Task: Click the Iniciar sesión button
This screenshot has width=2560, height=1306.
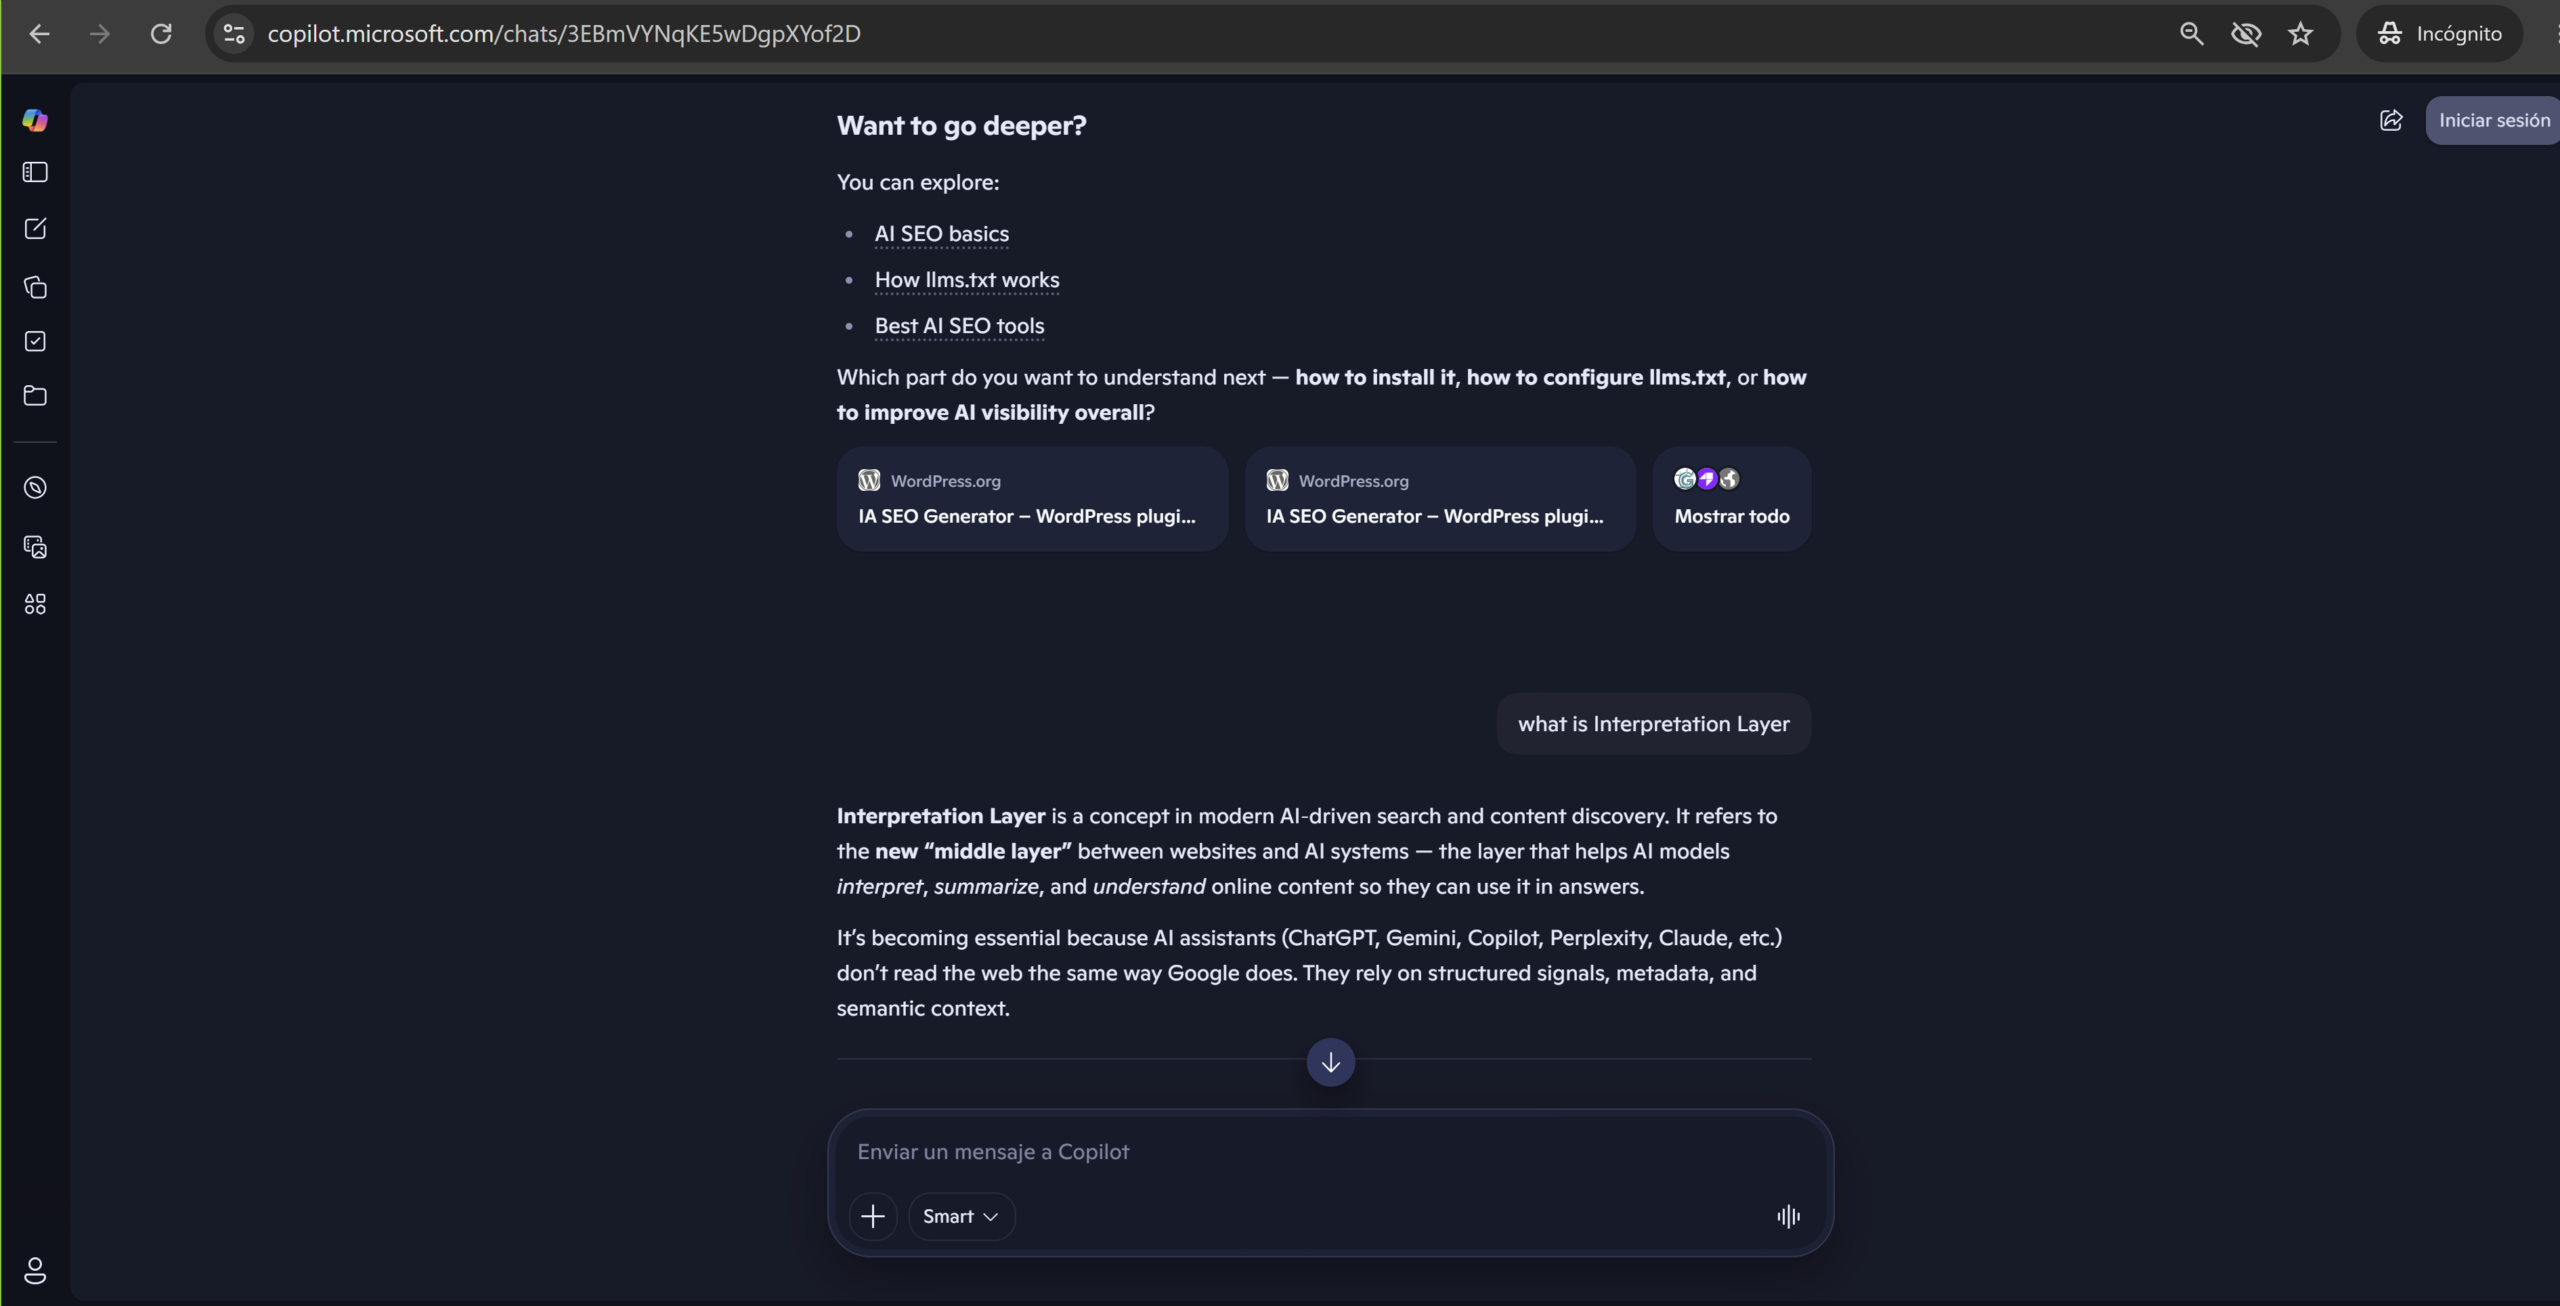Action: click(x=2493, y=121)
